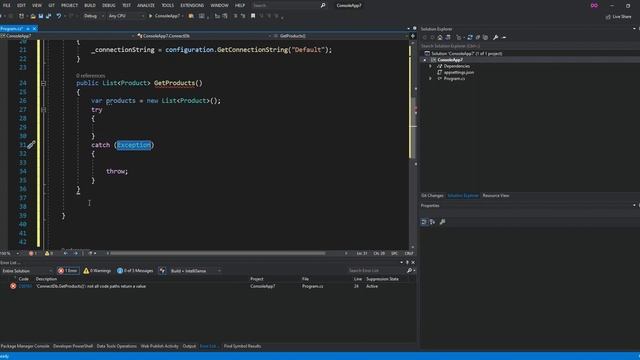Toggle the 0 Warnings filter in Error List
The width and height of the screenshot is (640, 360).
click(97, 271)
